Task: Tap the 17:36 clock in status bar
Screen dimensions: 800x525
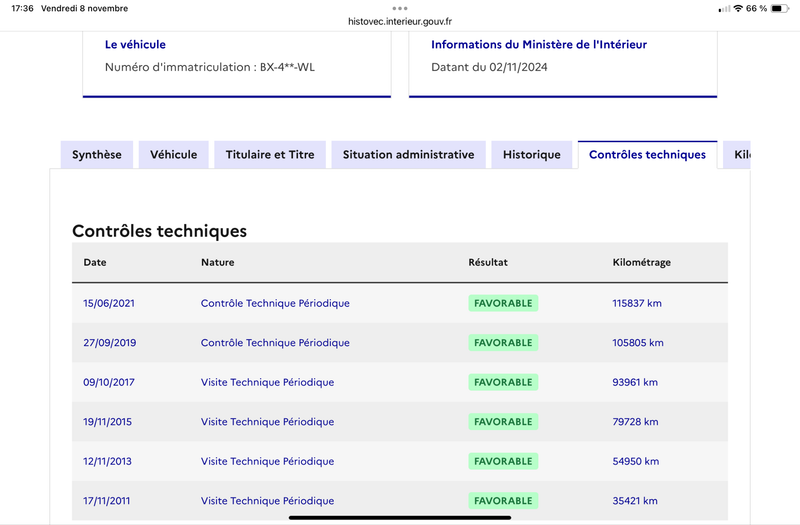Action: coord(22,8)
